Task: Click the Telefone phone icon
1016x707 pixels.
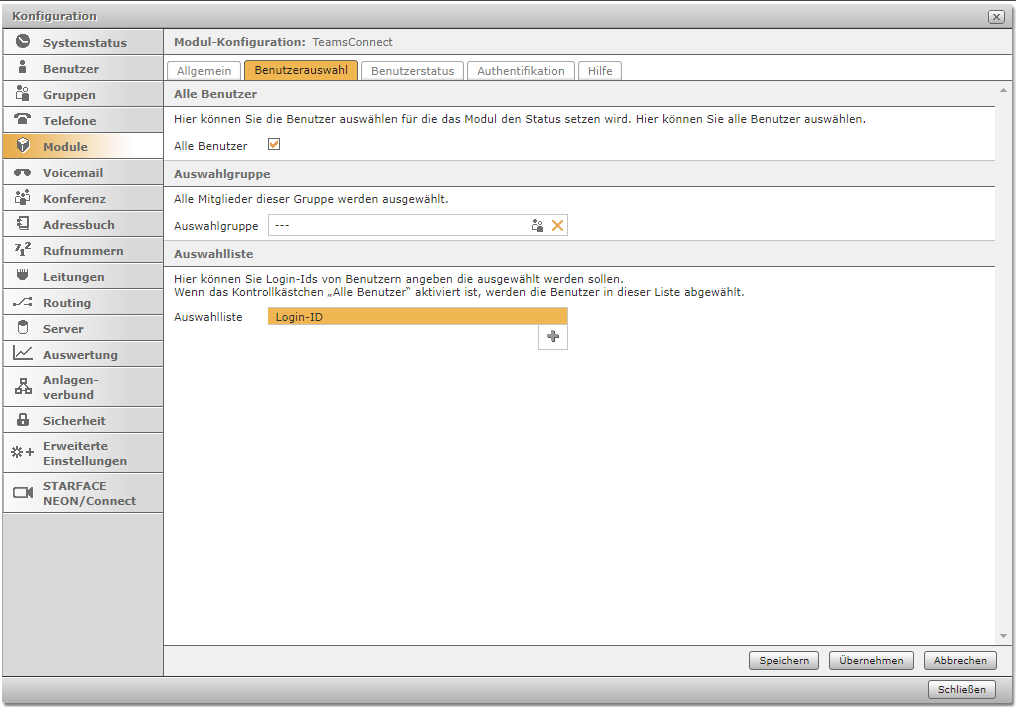Action: click(x=23, y=120)
